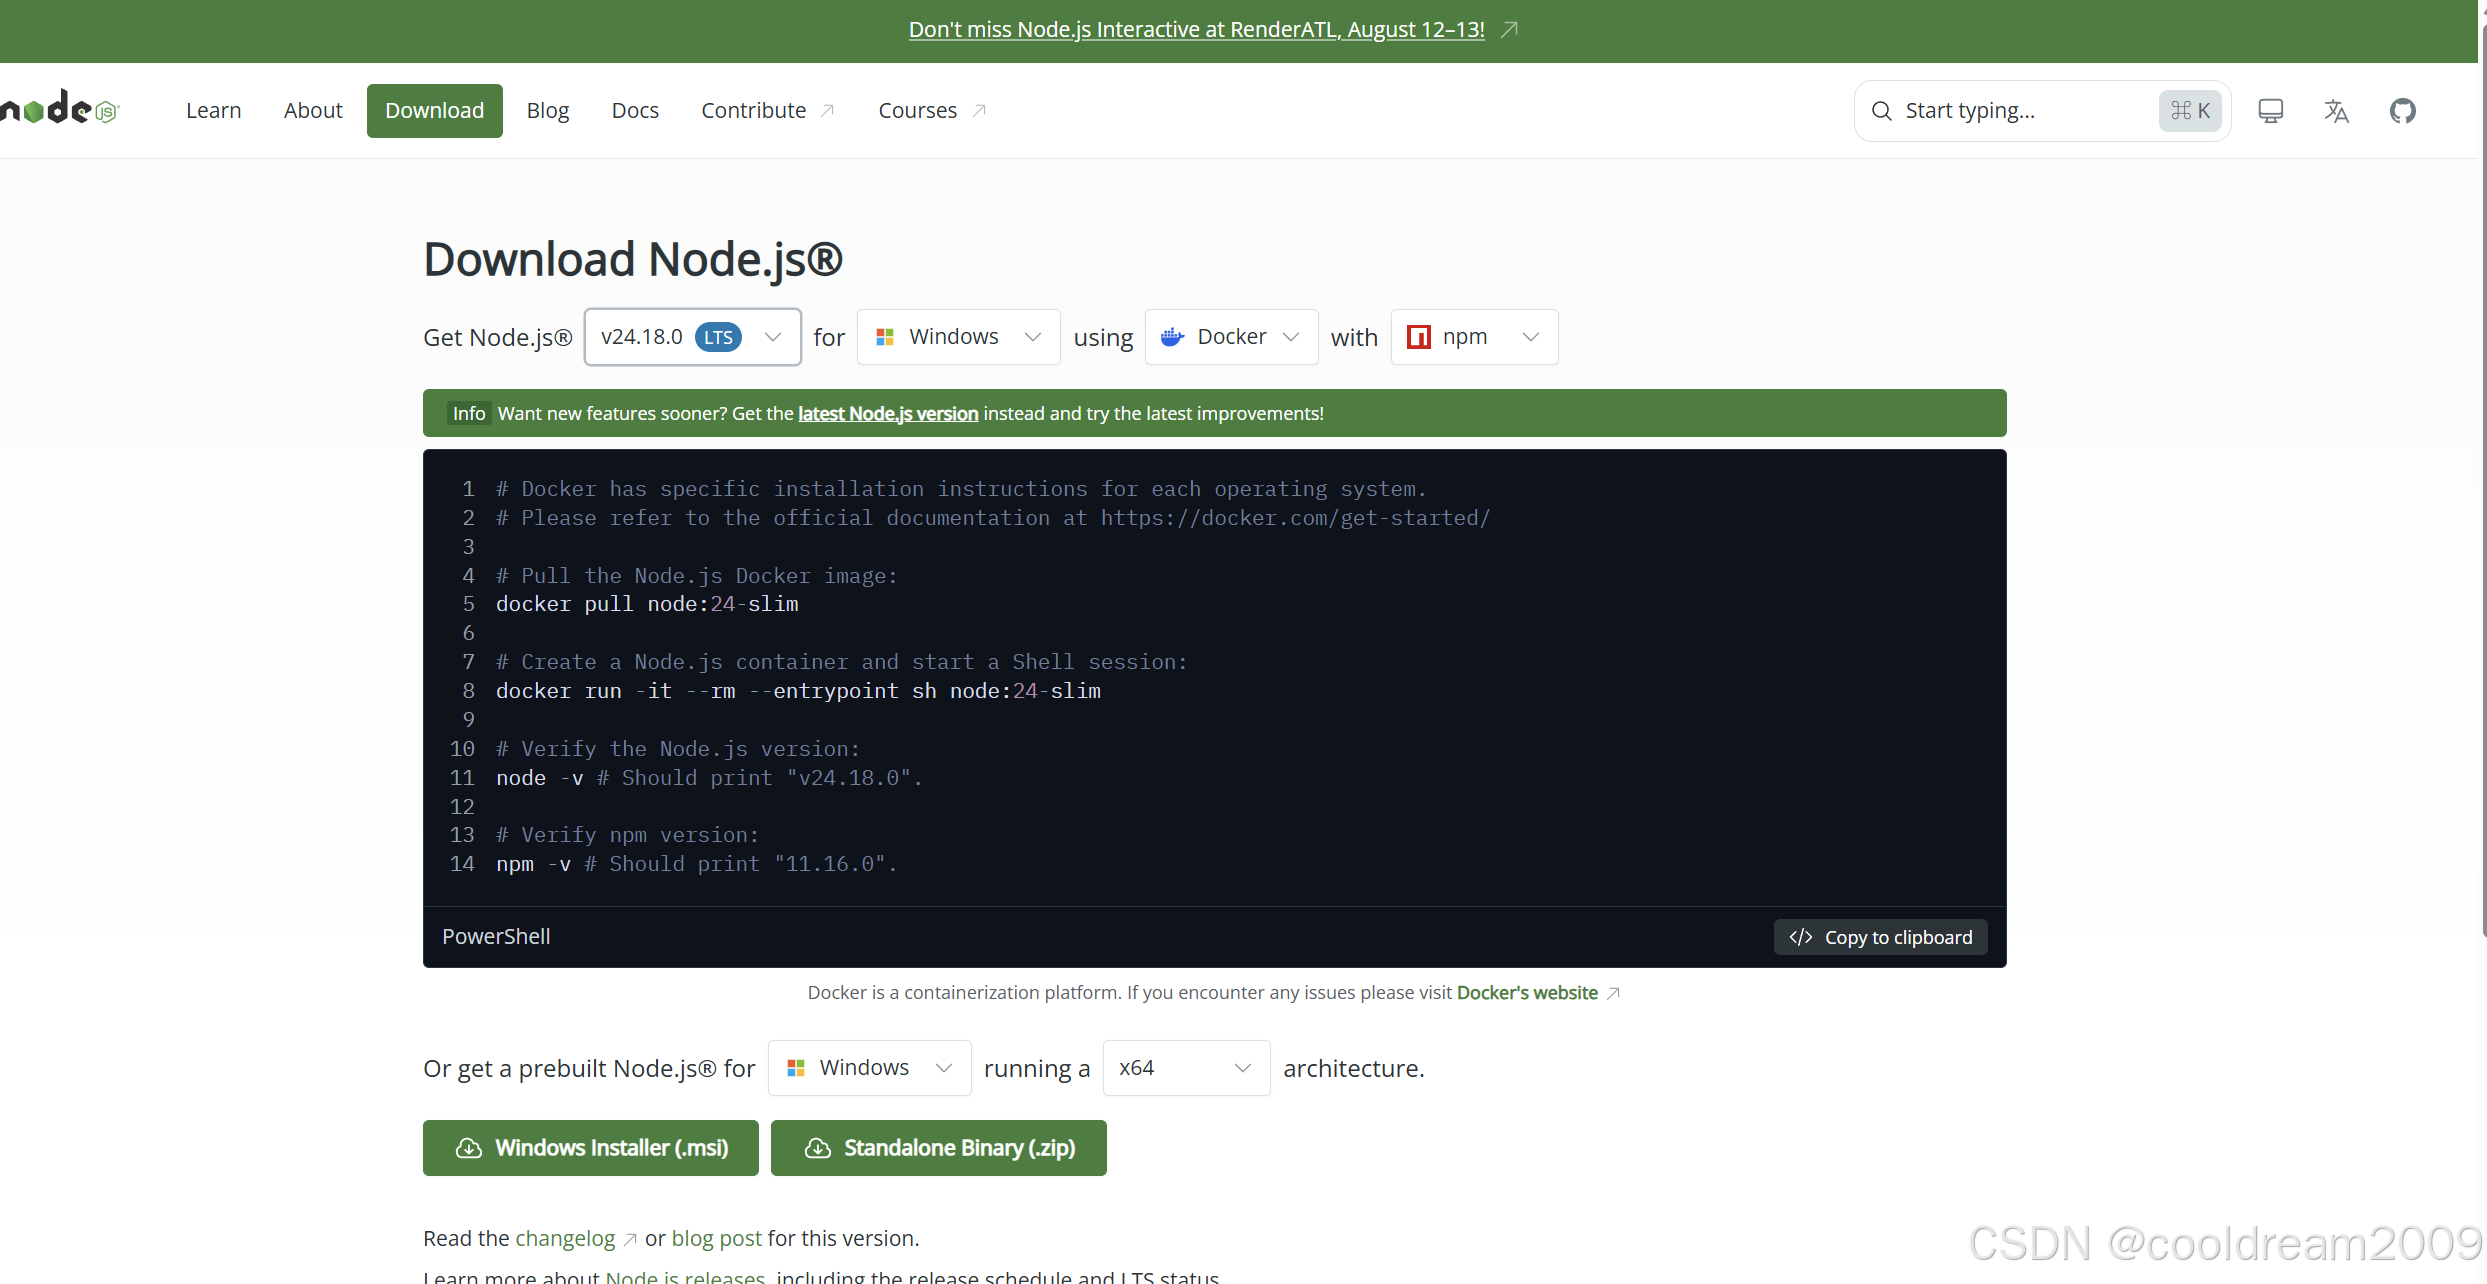The image size is (2487, 1284).
Task: Open the Docker install method dropdown
Action: click(1231, 337)
